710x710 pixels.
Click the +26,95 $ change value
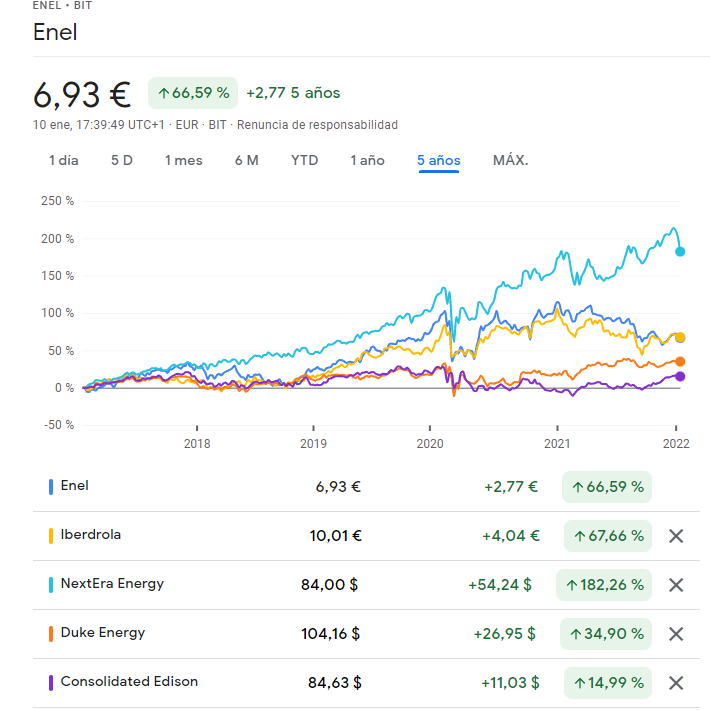pyautogui.click(x=504, y=634)
